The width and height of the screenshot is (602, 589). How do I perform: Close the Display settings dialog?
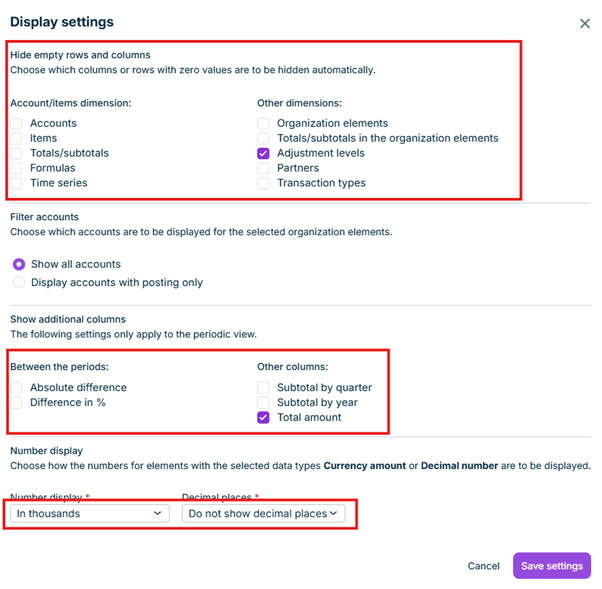(584, 24)
